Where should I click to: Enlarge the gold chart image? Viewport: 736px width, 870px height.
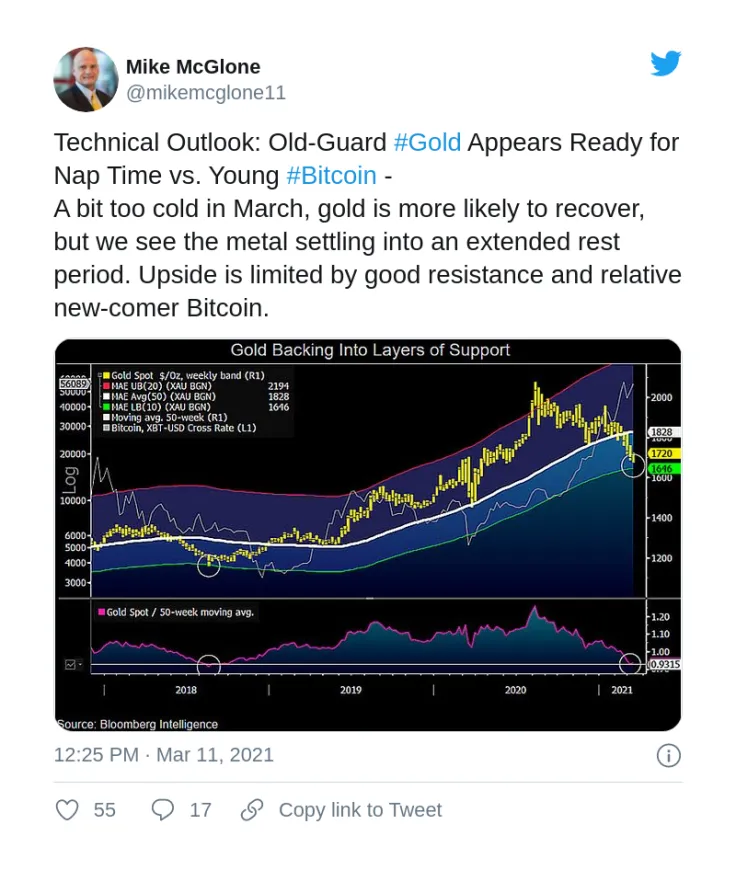(368, 535)
